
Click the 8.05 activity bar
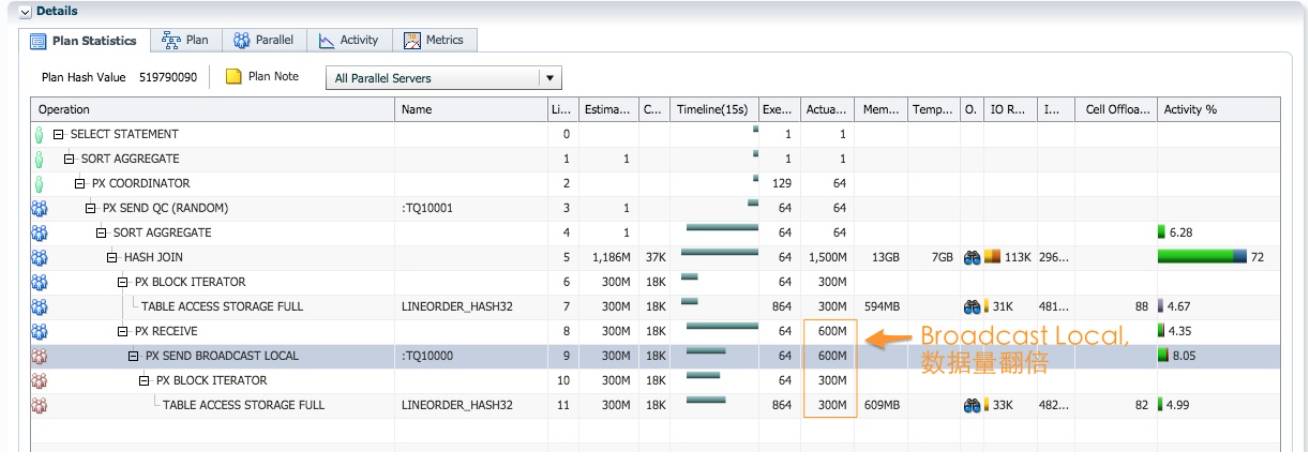[x=1164, y=355]
